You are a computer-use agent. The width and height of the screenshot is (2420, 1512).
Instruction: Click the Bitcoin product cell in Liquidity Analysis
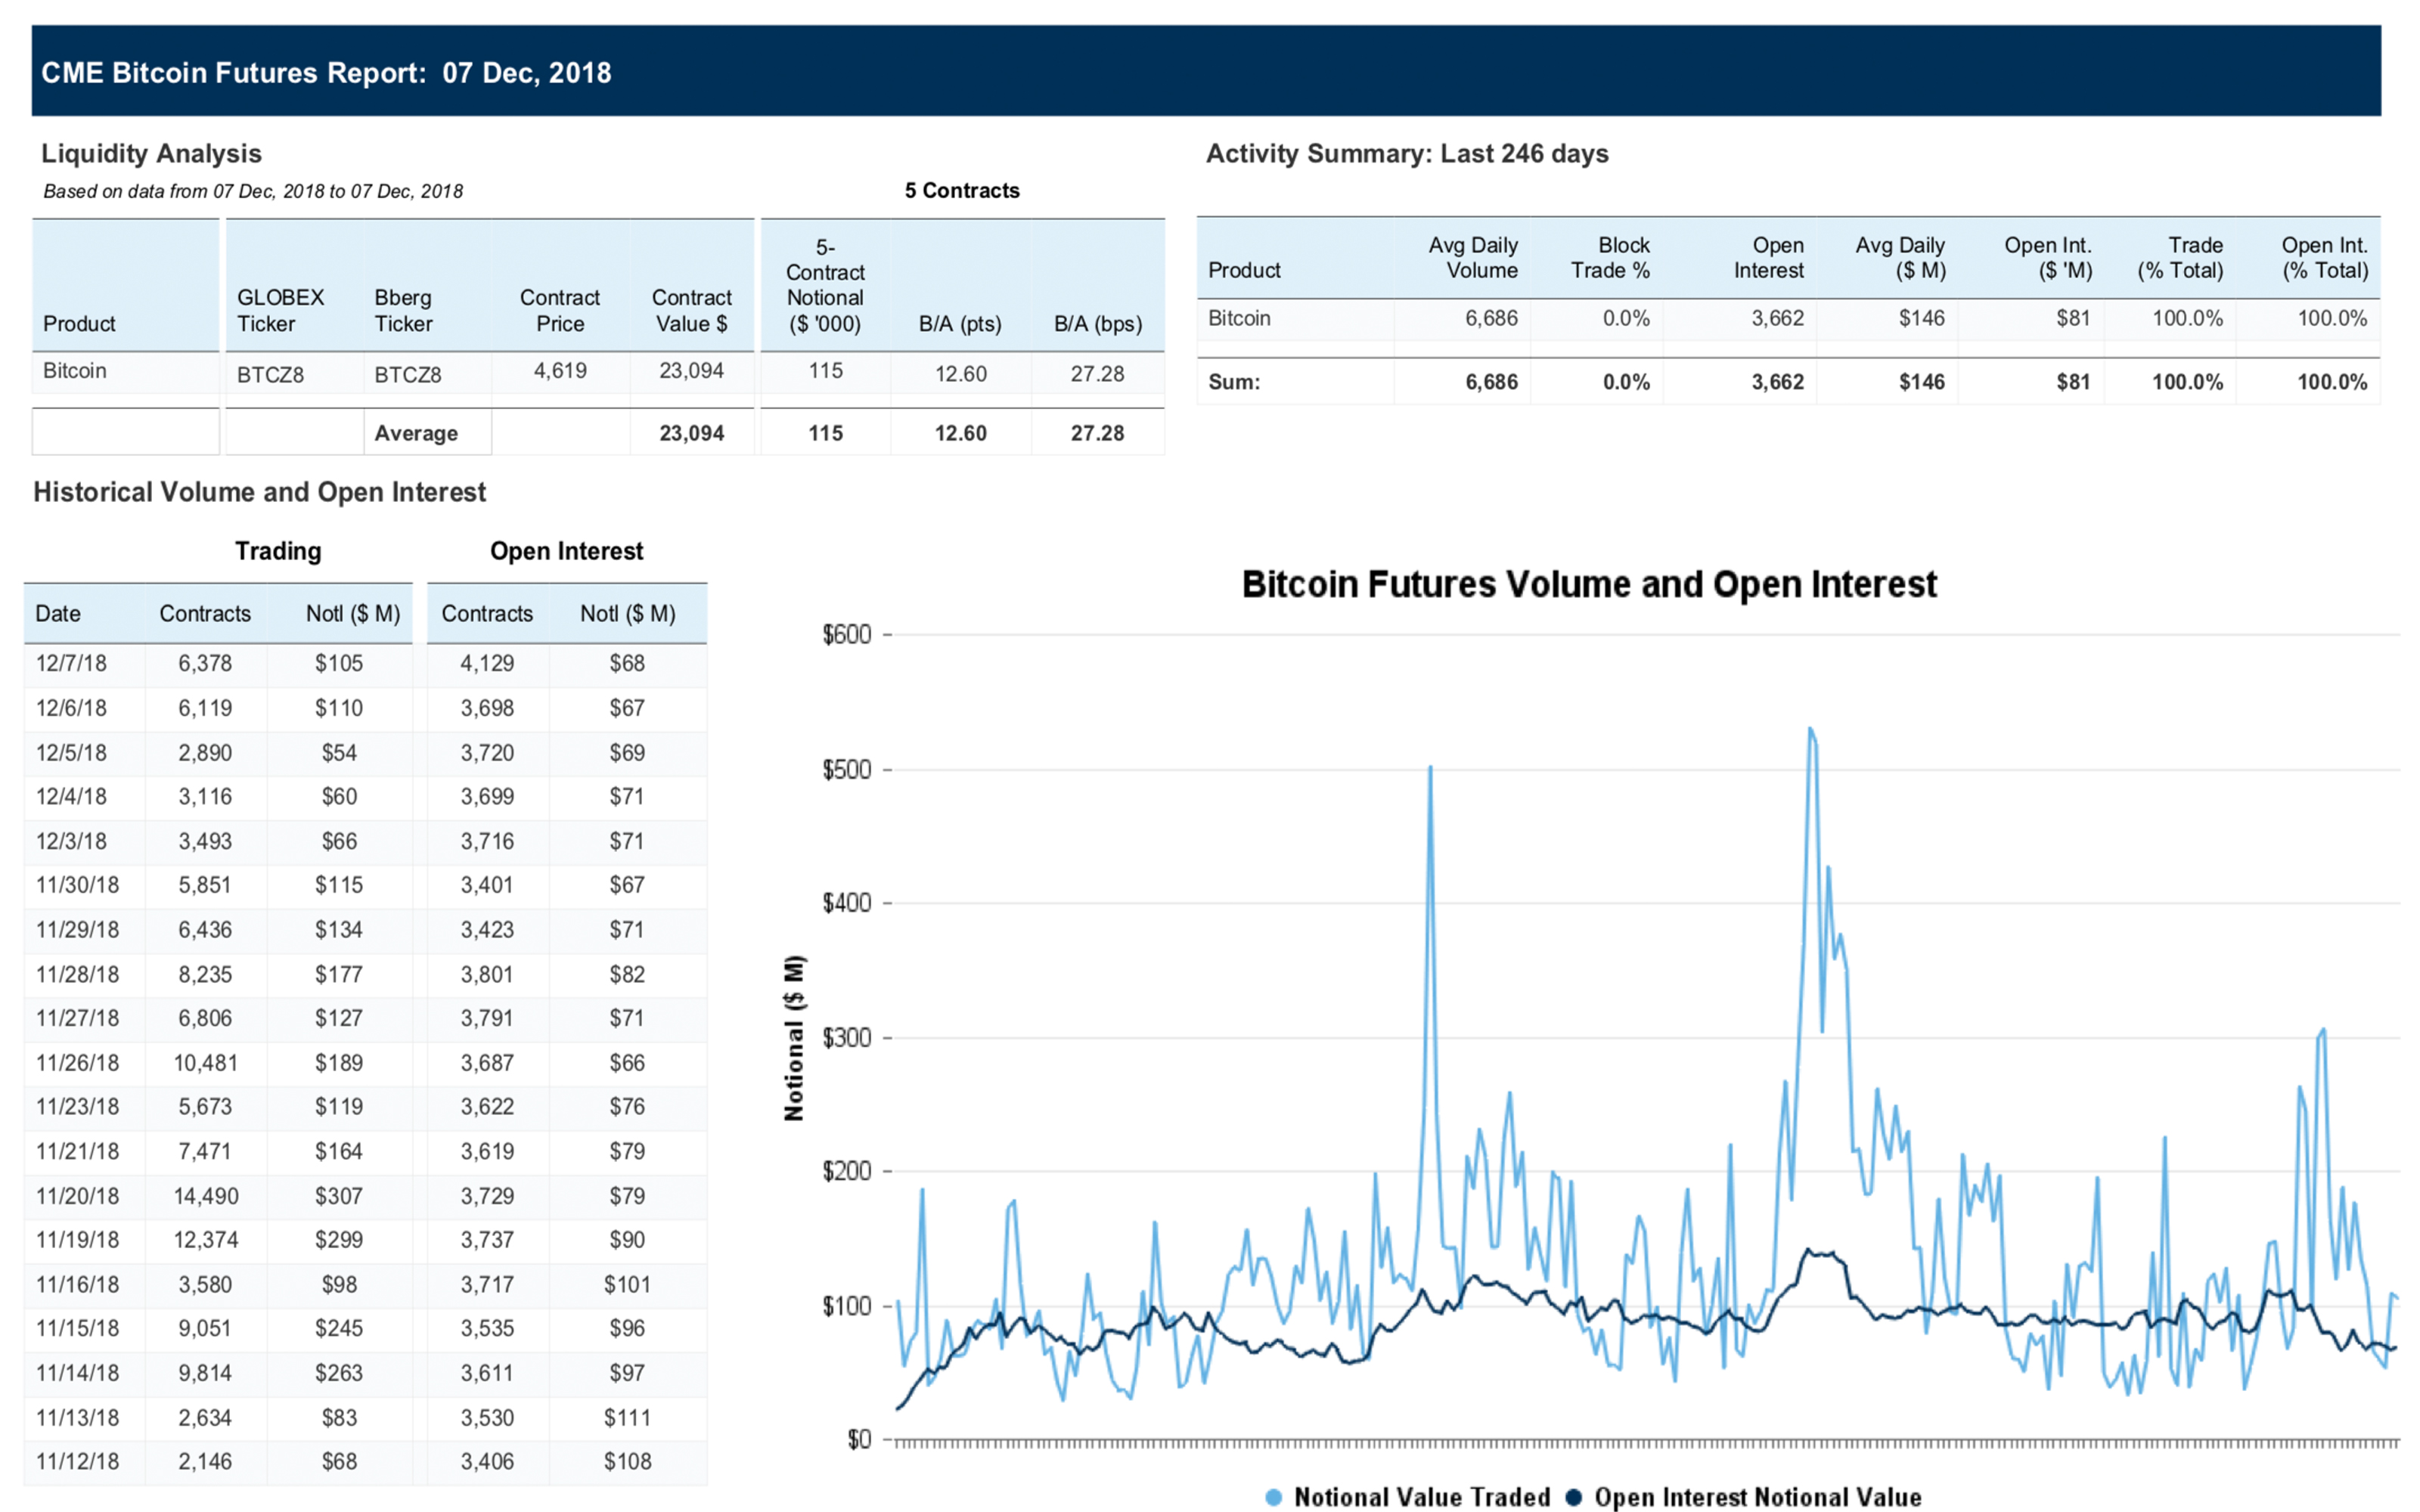click(x=75, y=371)
